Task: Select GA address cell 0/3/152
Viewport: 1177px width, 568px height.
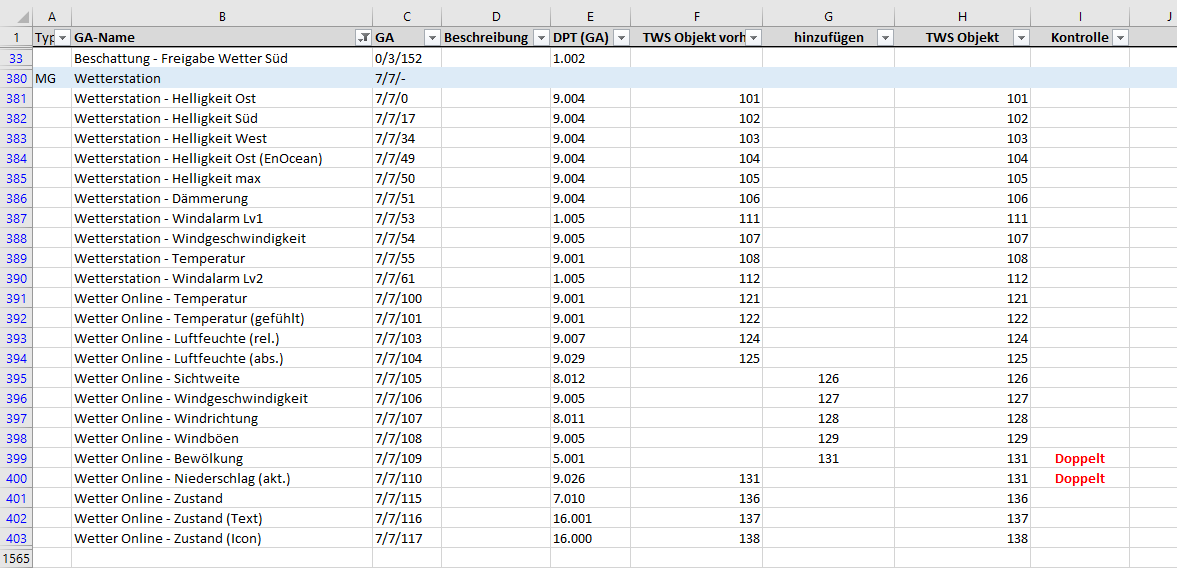Action: [x=407, y=58]
